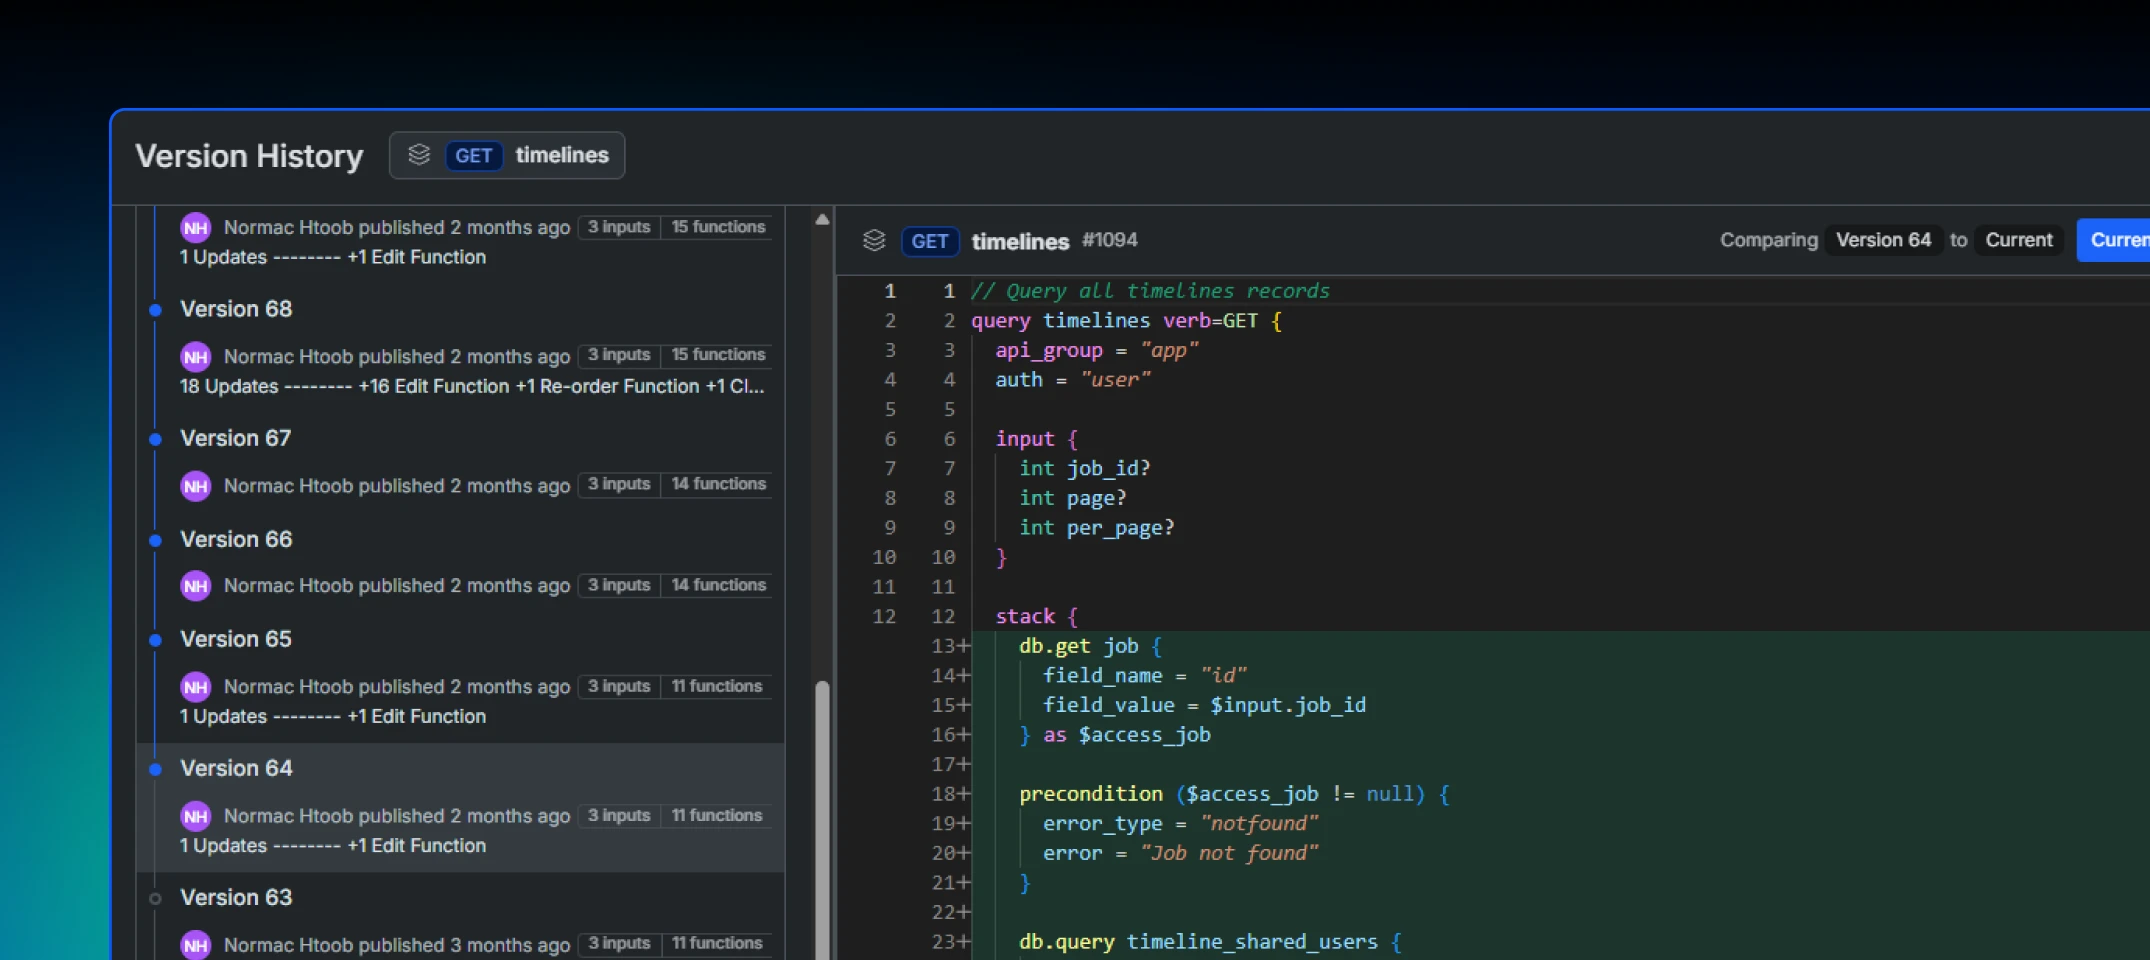This screenshot has height=960, width=2150.
Task: Click the added line '} as $access_job'
Action: 1115,734
